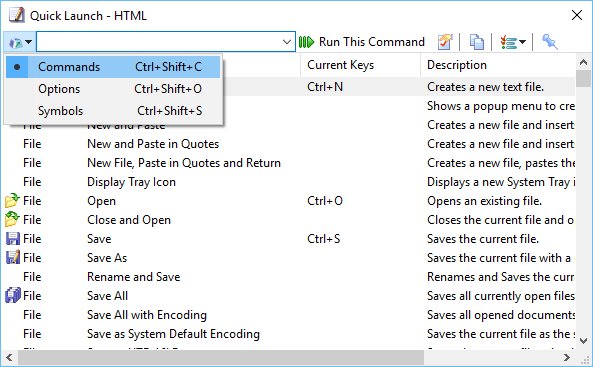
Task: Click 'Displays a new System Tray' description
Action: [501, 182]
